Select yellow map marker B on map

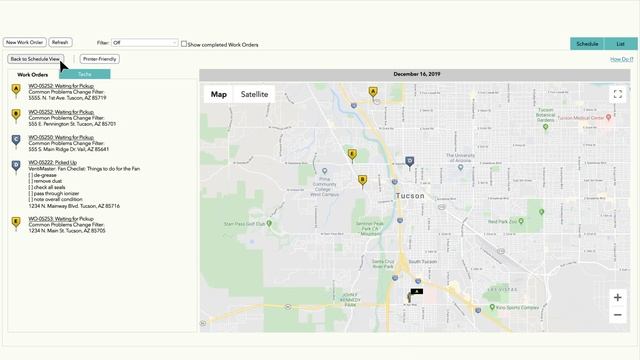[362, 180]
